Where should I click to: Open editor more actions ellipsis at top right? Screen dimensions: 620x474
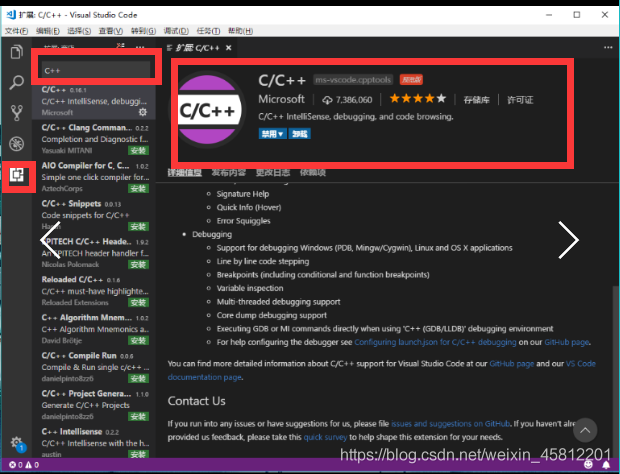[x=608, y=47]
